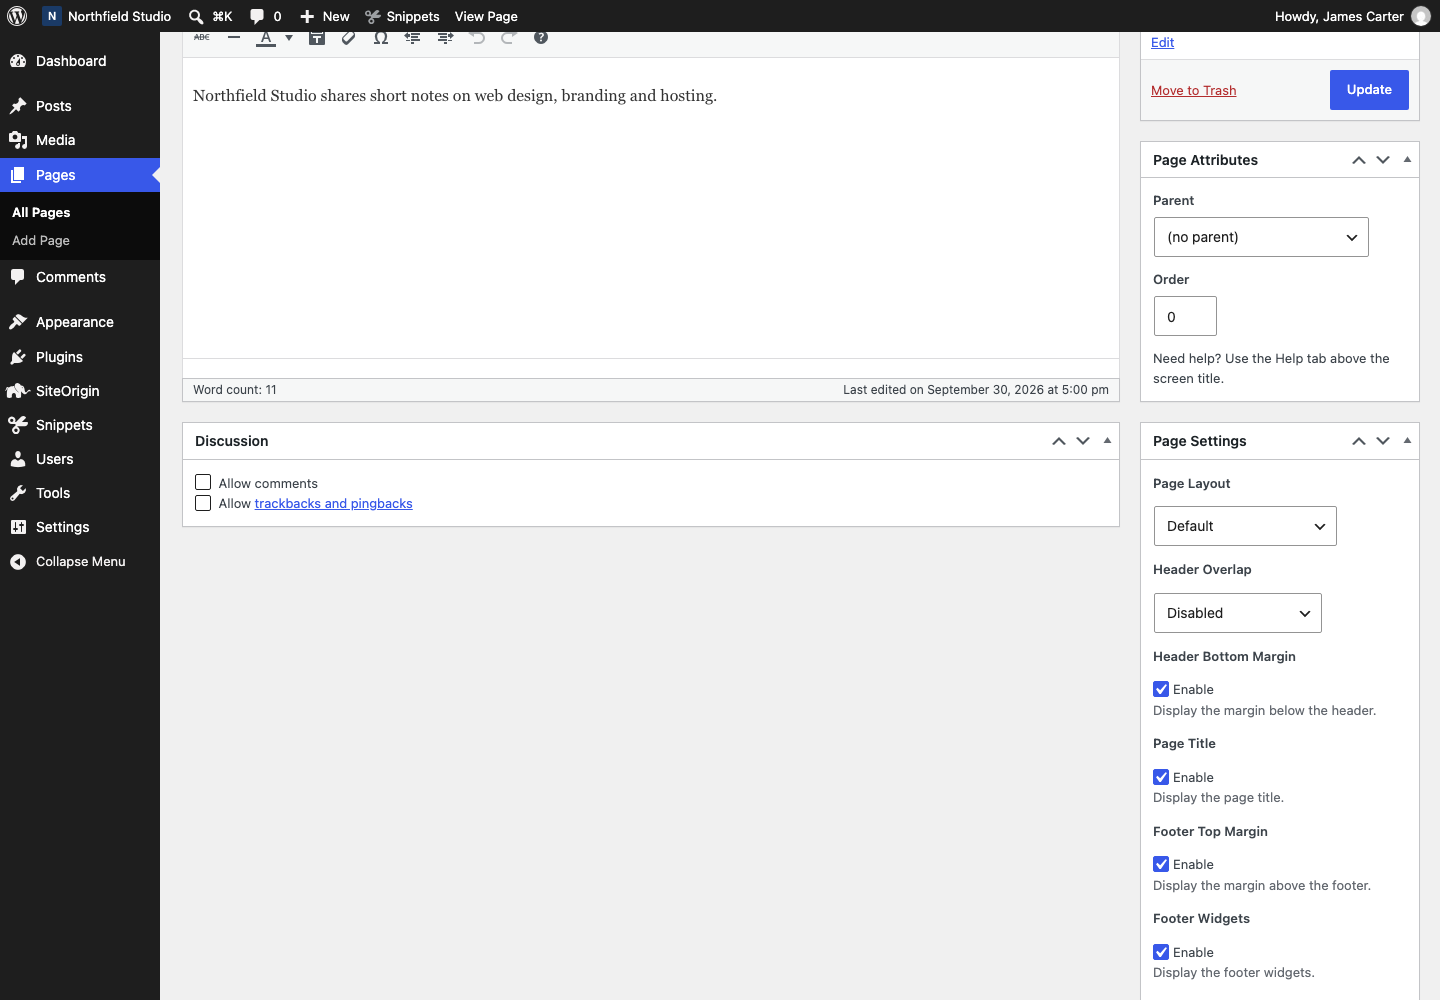Apply strikethrough formatting in editor toolbar
The width and height of the screenshot is (1440, 1000).
pyautogui.click(x=202, y=38)
